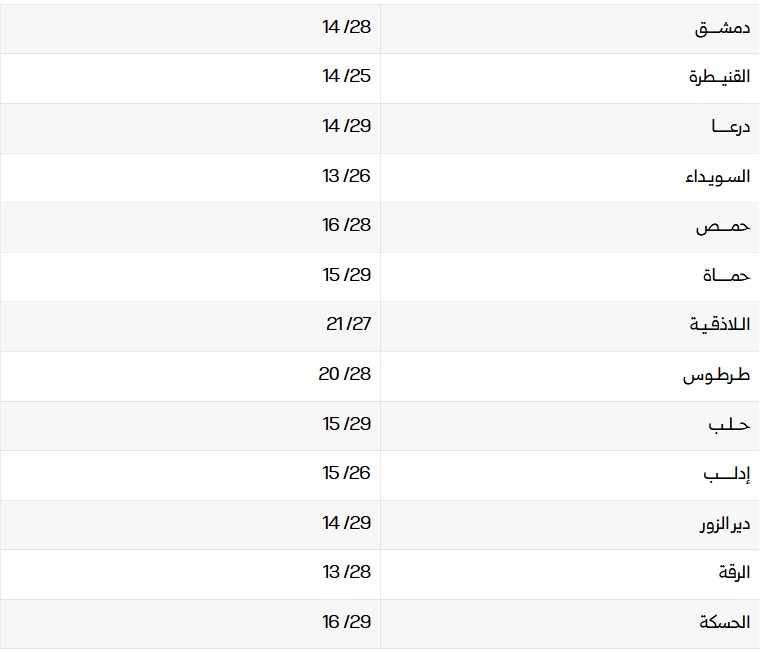Screen dimensions: 762x652
Task: Select the طرطوس row label
Action: (717, 376)
